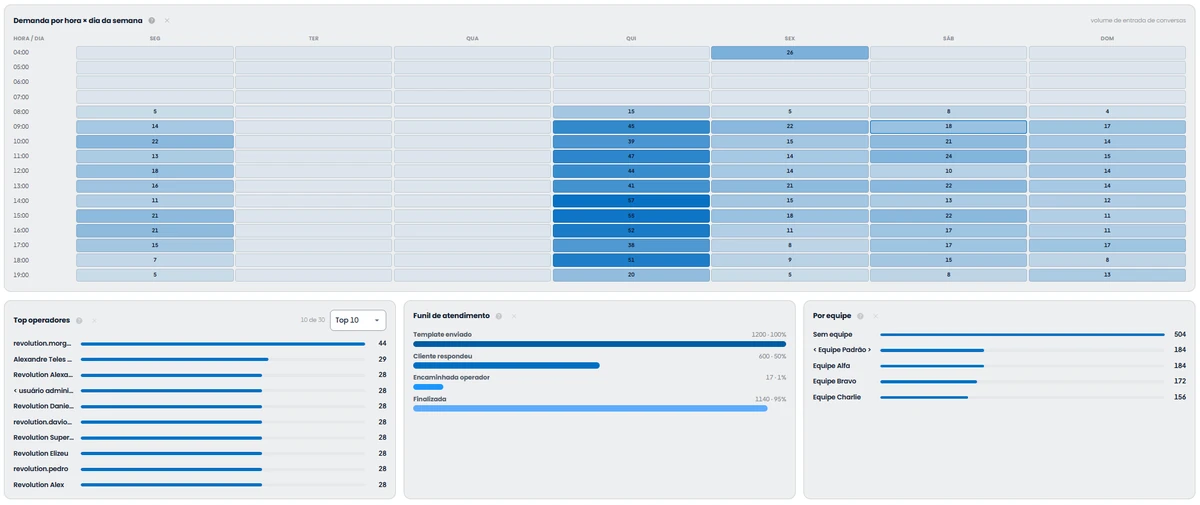Remove the Top operadores widget with its X

(94, 320)
